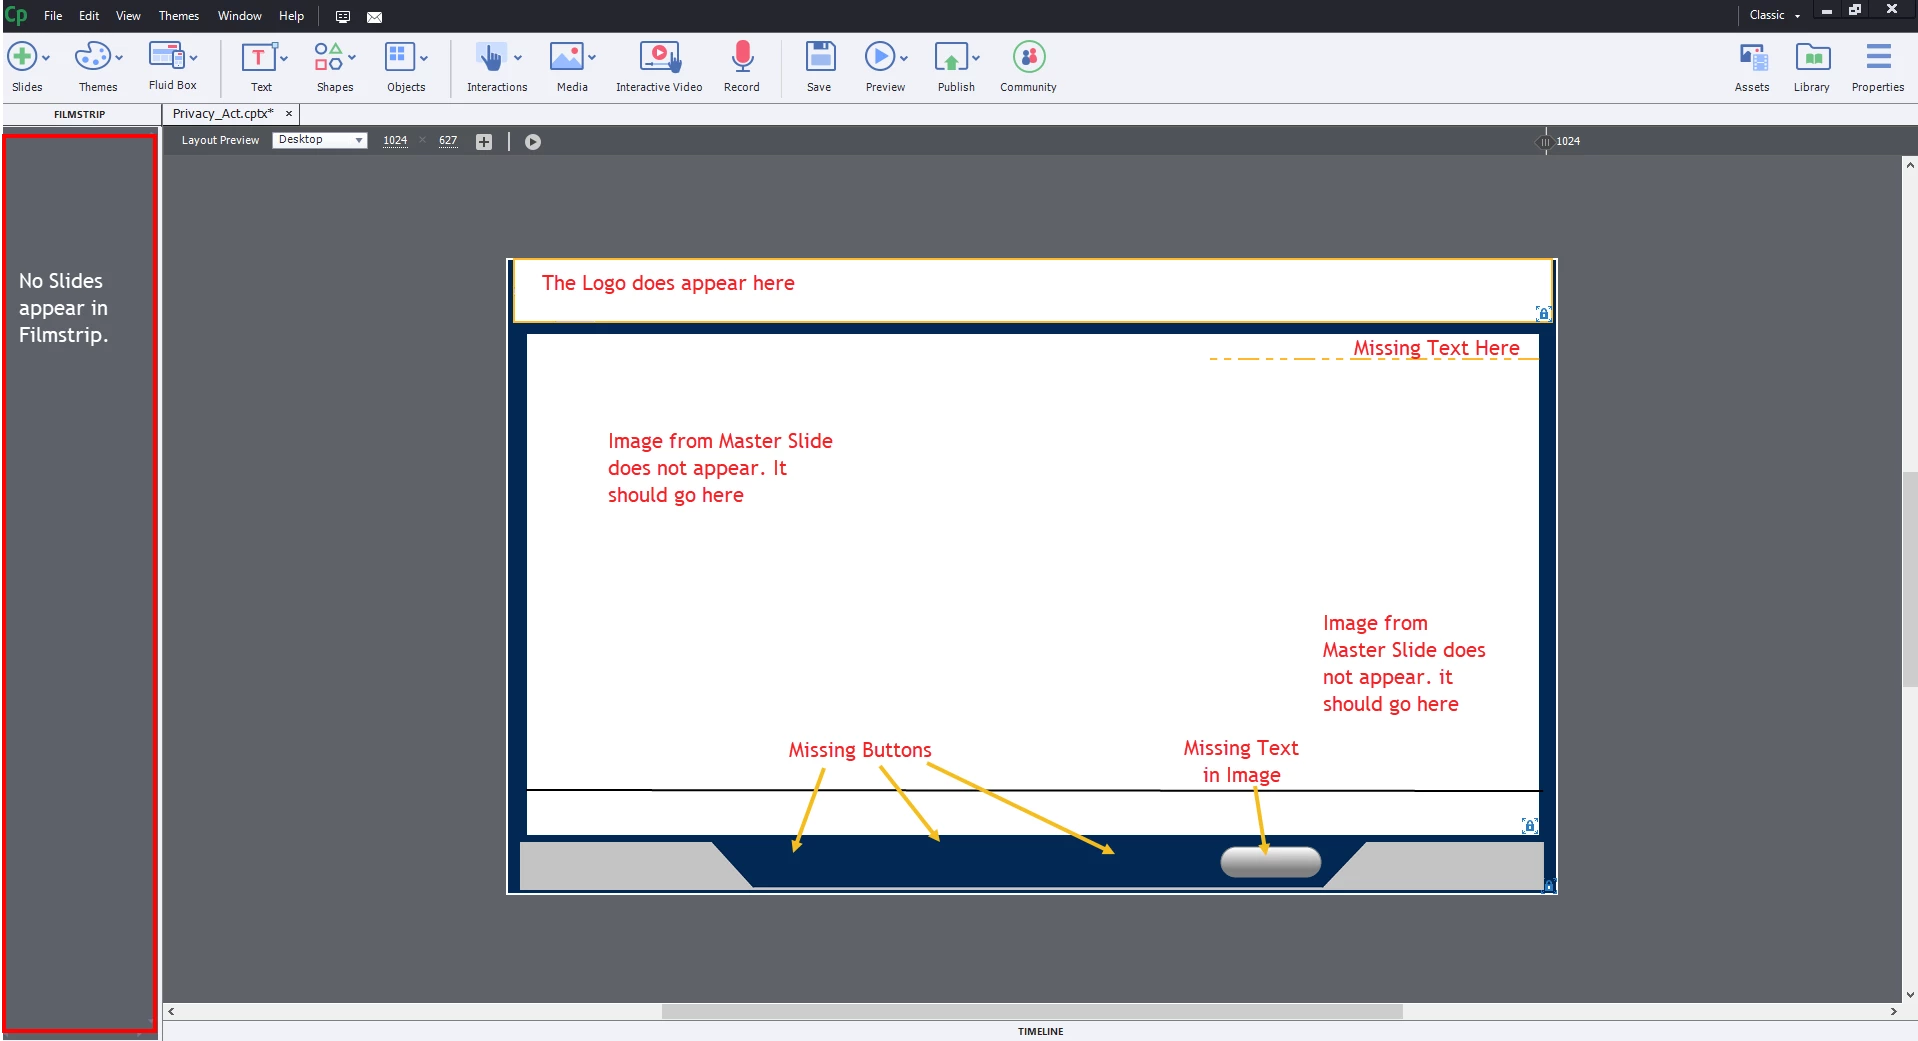This screenshot has width=1918, height=1041.
Task: Open the File menu
Action: pos(53,16)
